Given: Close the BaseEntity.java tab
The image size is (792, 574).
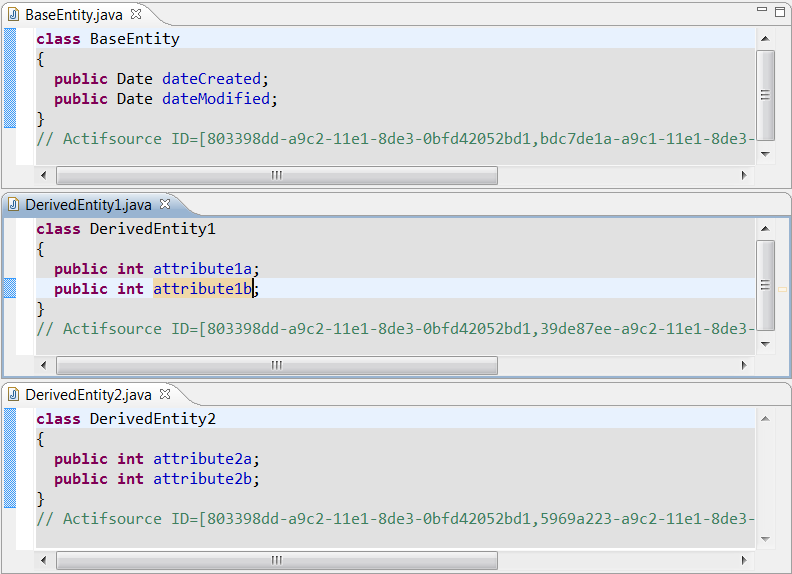Looking at the screenshot, I should click(136, 14).
